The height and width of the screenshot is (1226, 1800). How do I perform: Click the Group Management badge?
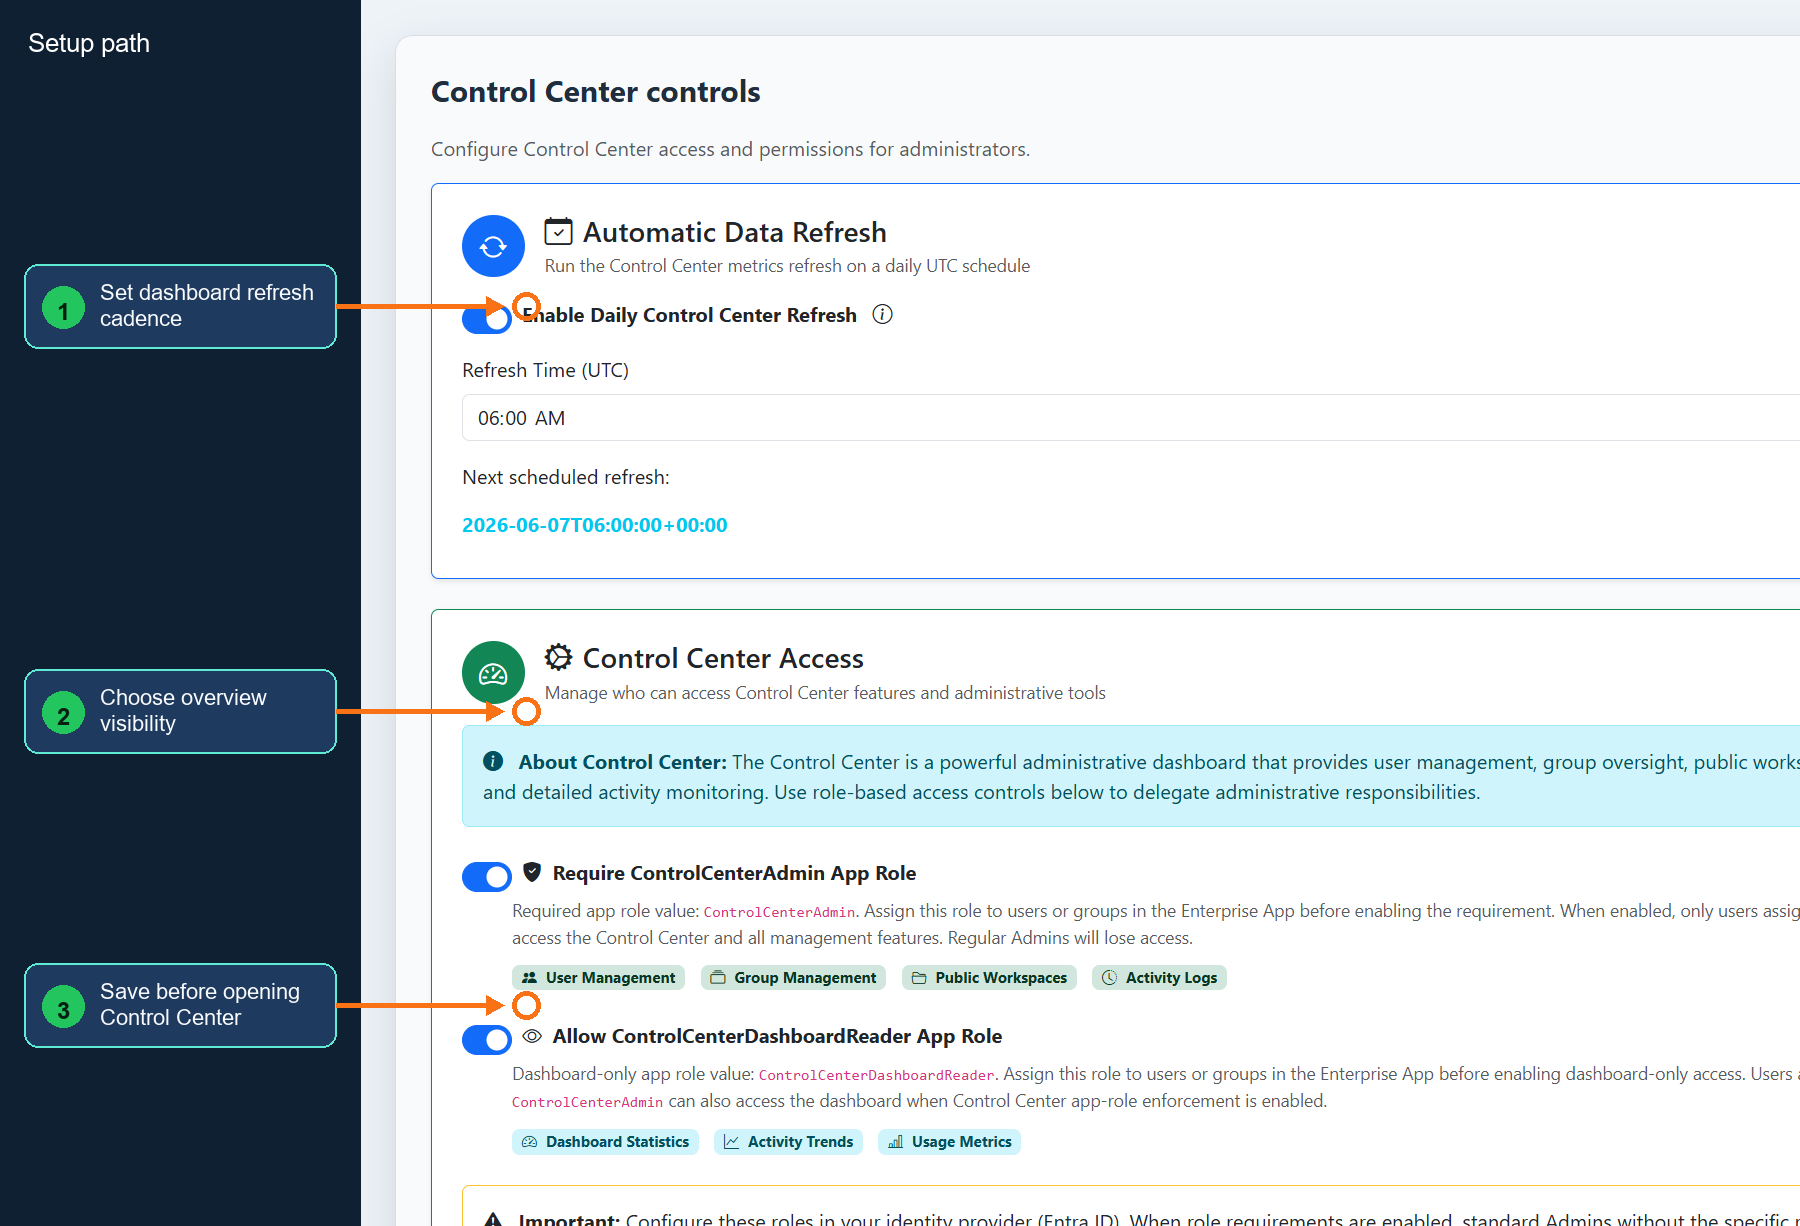[794, 977]
